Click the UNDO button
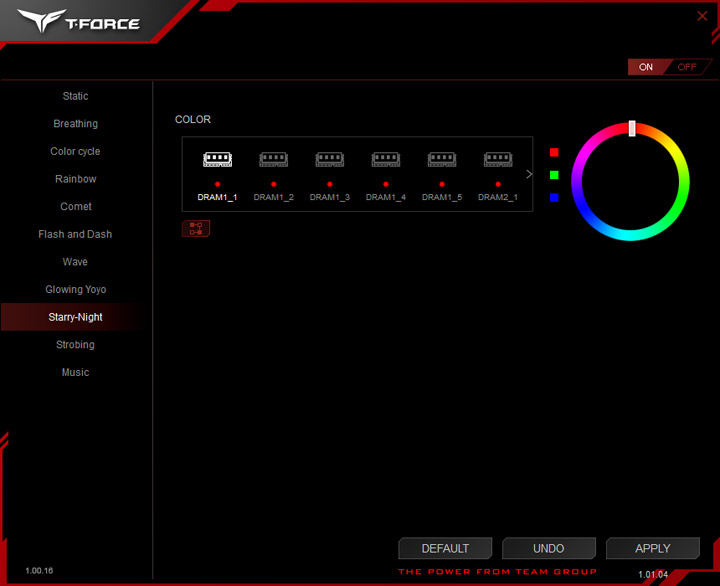Viewport: 720px width, 586px height. [549, 548]
